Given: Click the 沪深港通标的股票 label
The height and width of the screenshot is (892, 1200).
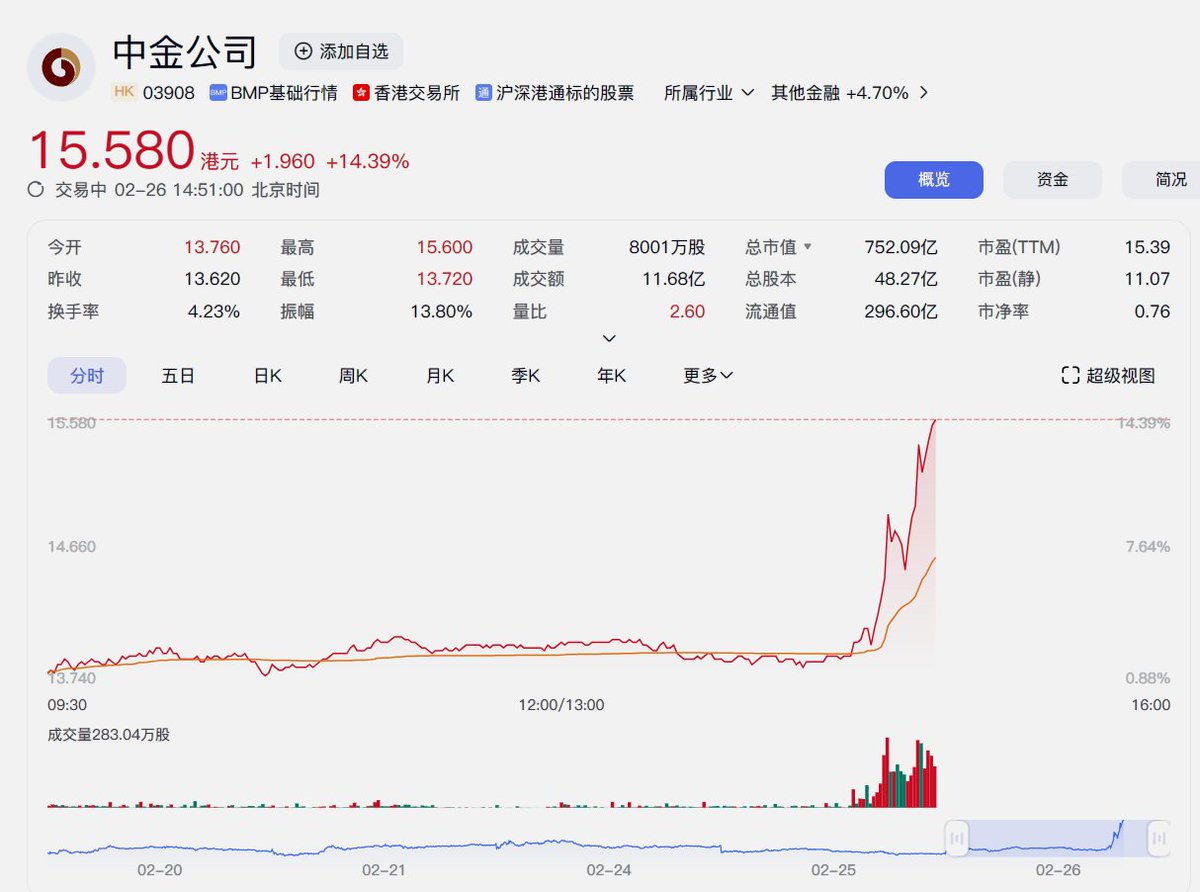Looking at the screenshot, I should point(565,93).
